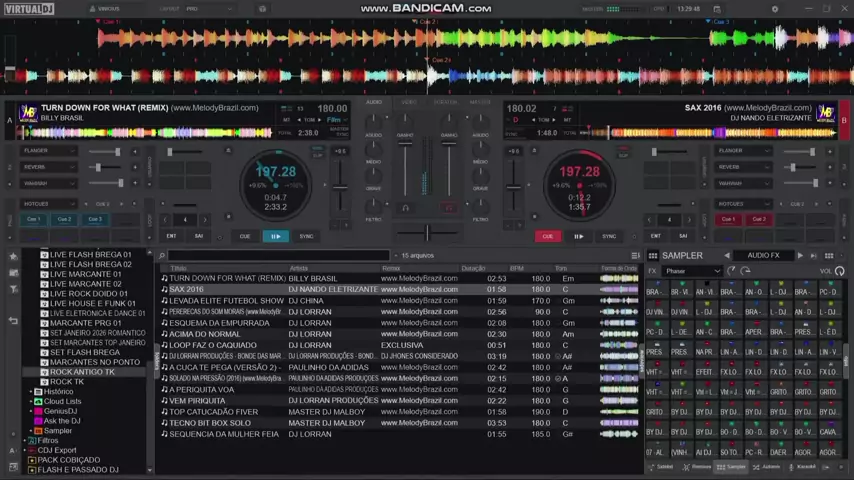Open the Phaser FX dropdown in sampler
This screenshot has width=854, height=480.
coord(692,271)
